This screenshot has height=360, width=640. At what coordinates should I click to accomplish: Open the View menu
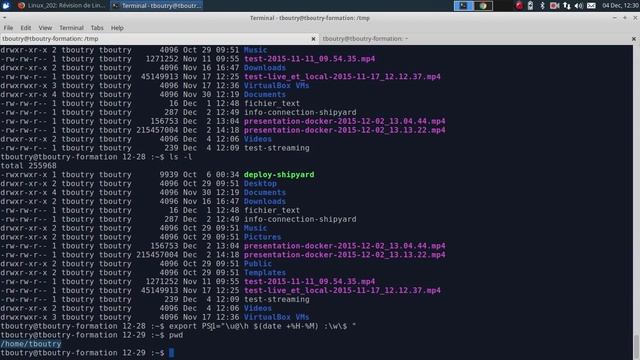(x=45, y=28)
